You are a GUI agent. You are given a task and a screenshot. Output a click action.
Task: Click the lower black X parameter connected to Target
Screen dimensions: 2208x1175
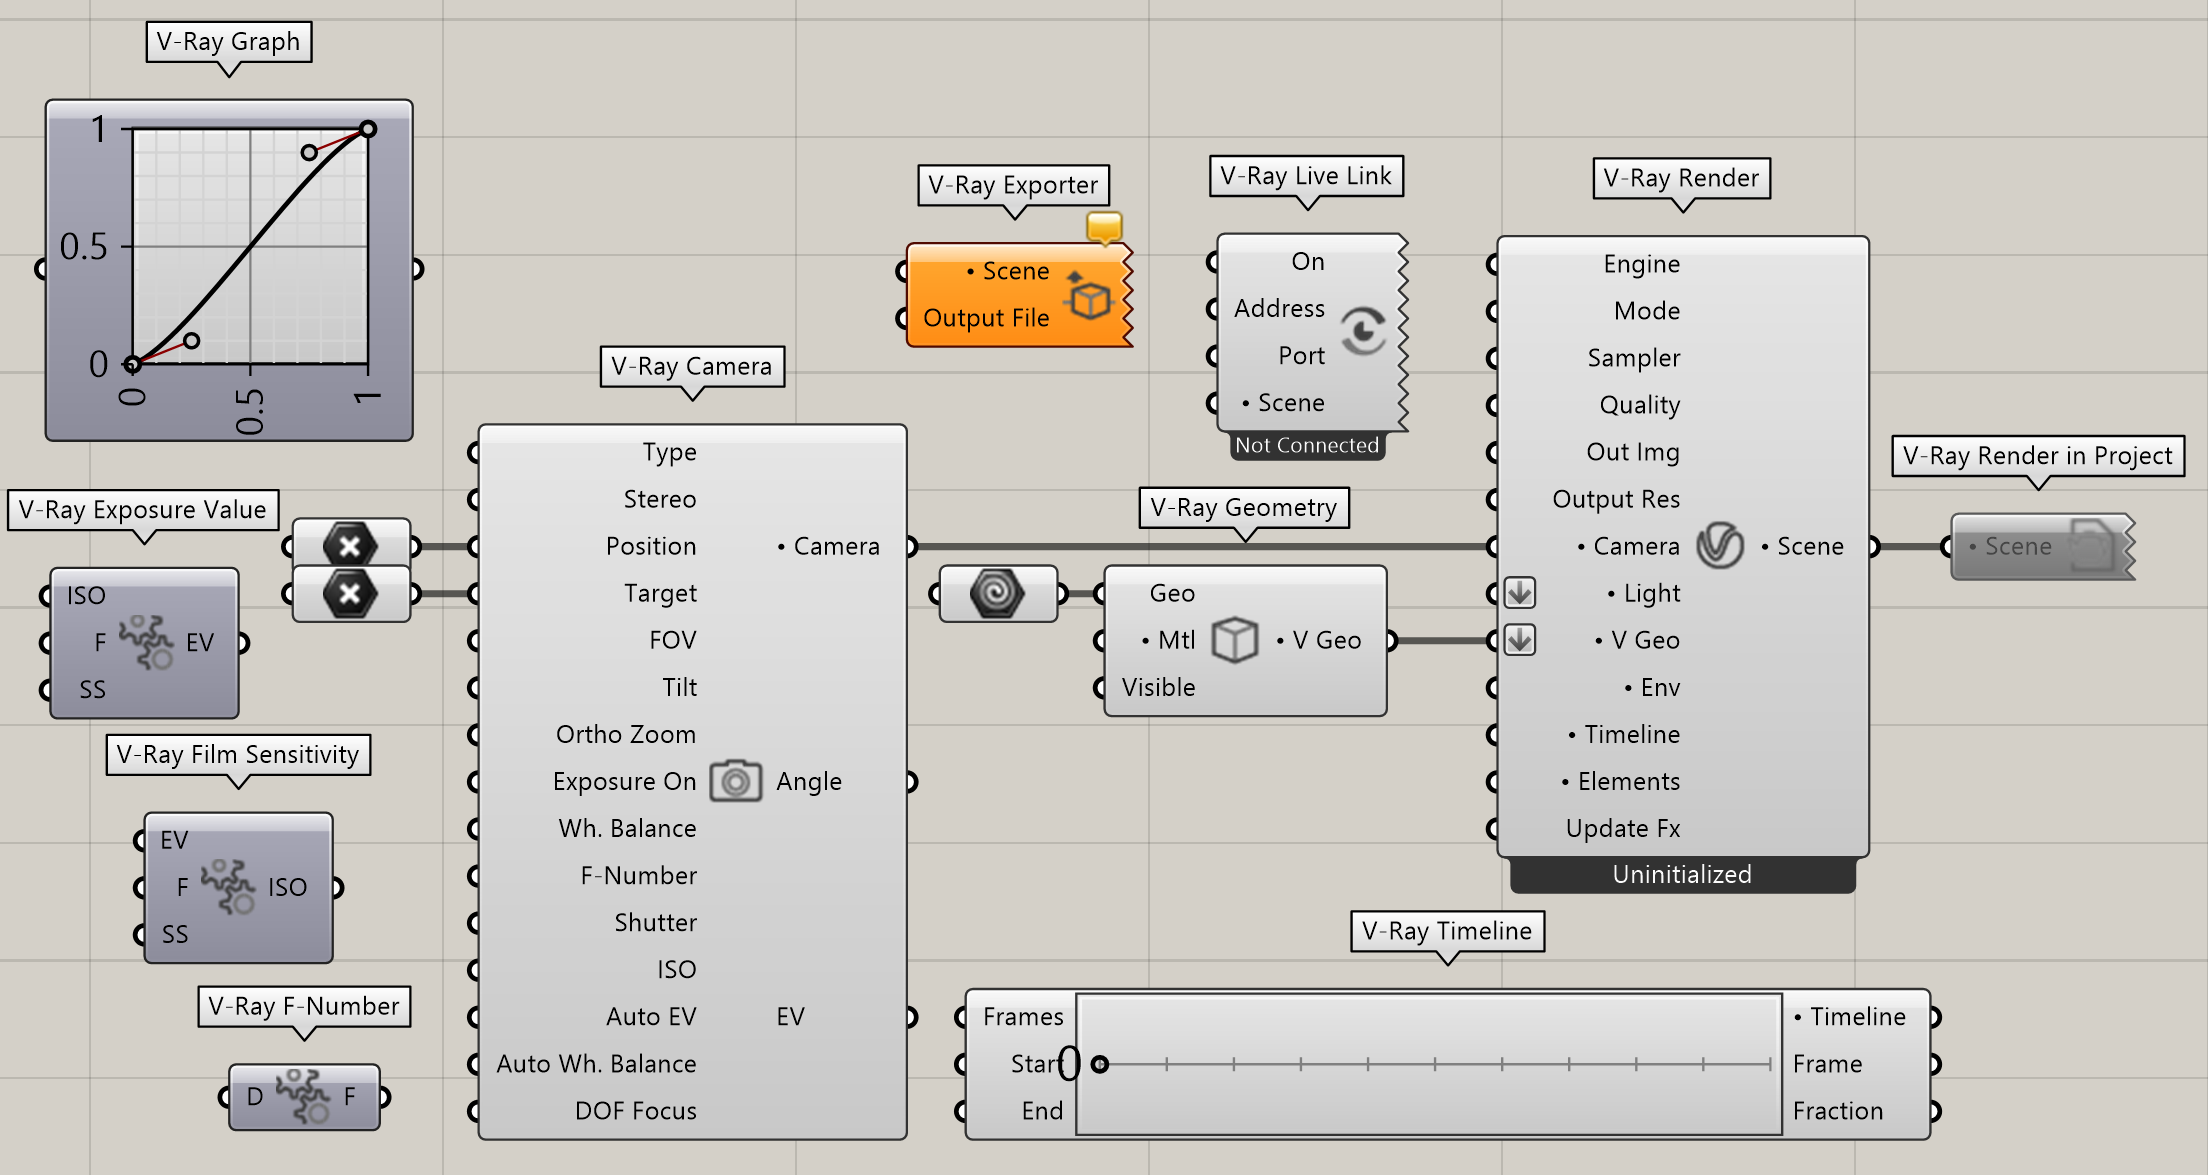(x=350, y=594)
